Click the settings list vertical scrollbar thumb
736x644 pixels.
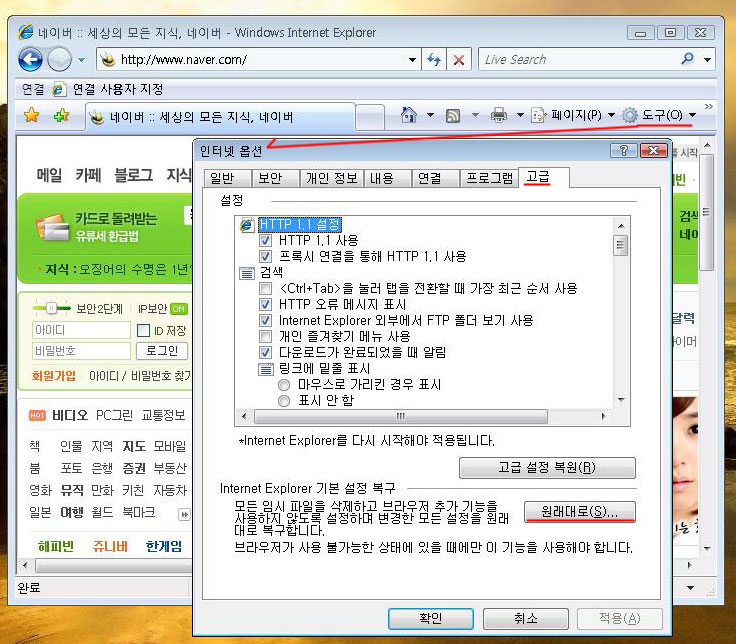(621, 245)
